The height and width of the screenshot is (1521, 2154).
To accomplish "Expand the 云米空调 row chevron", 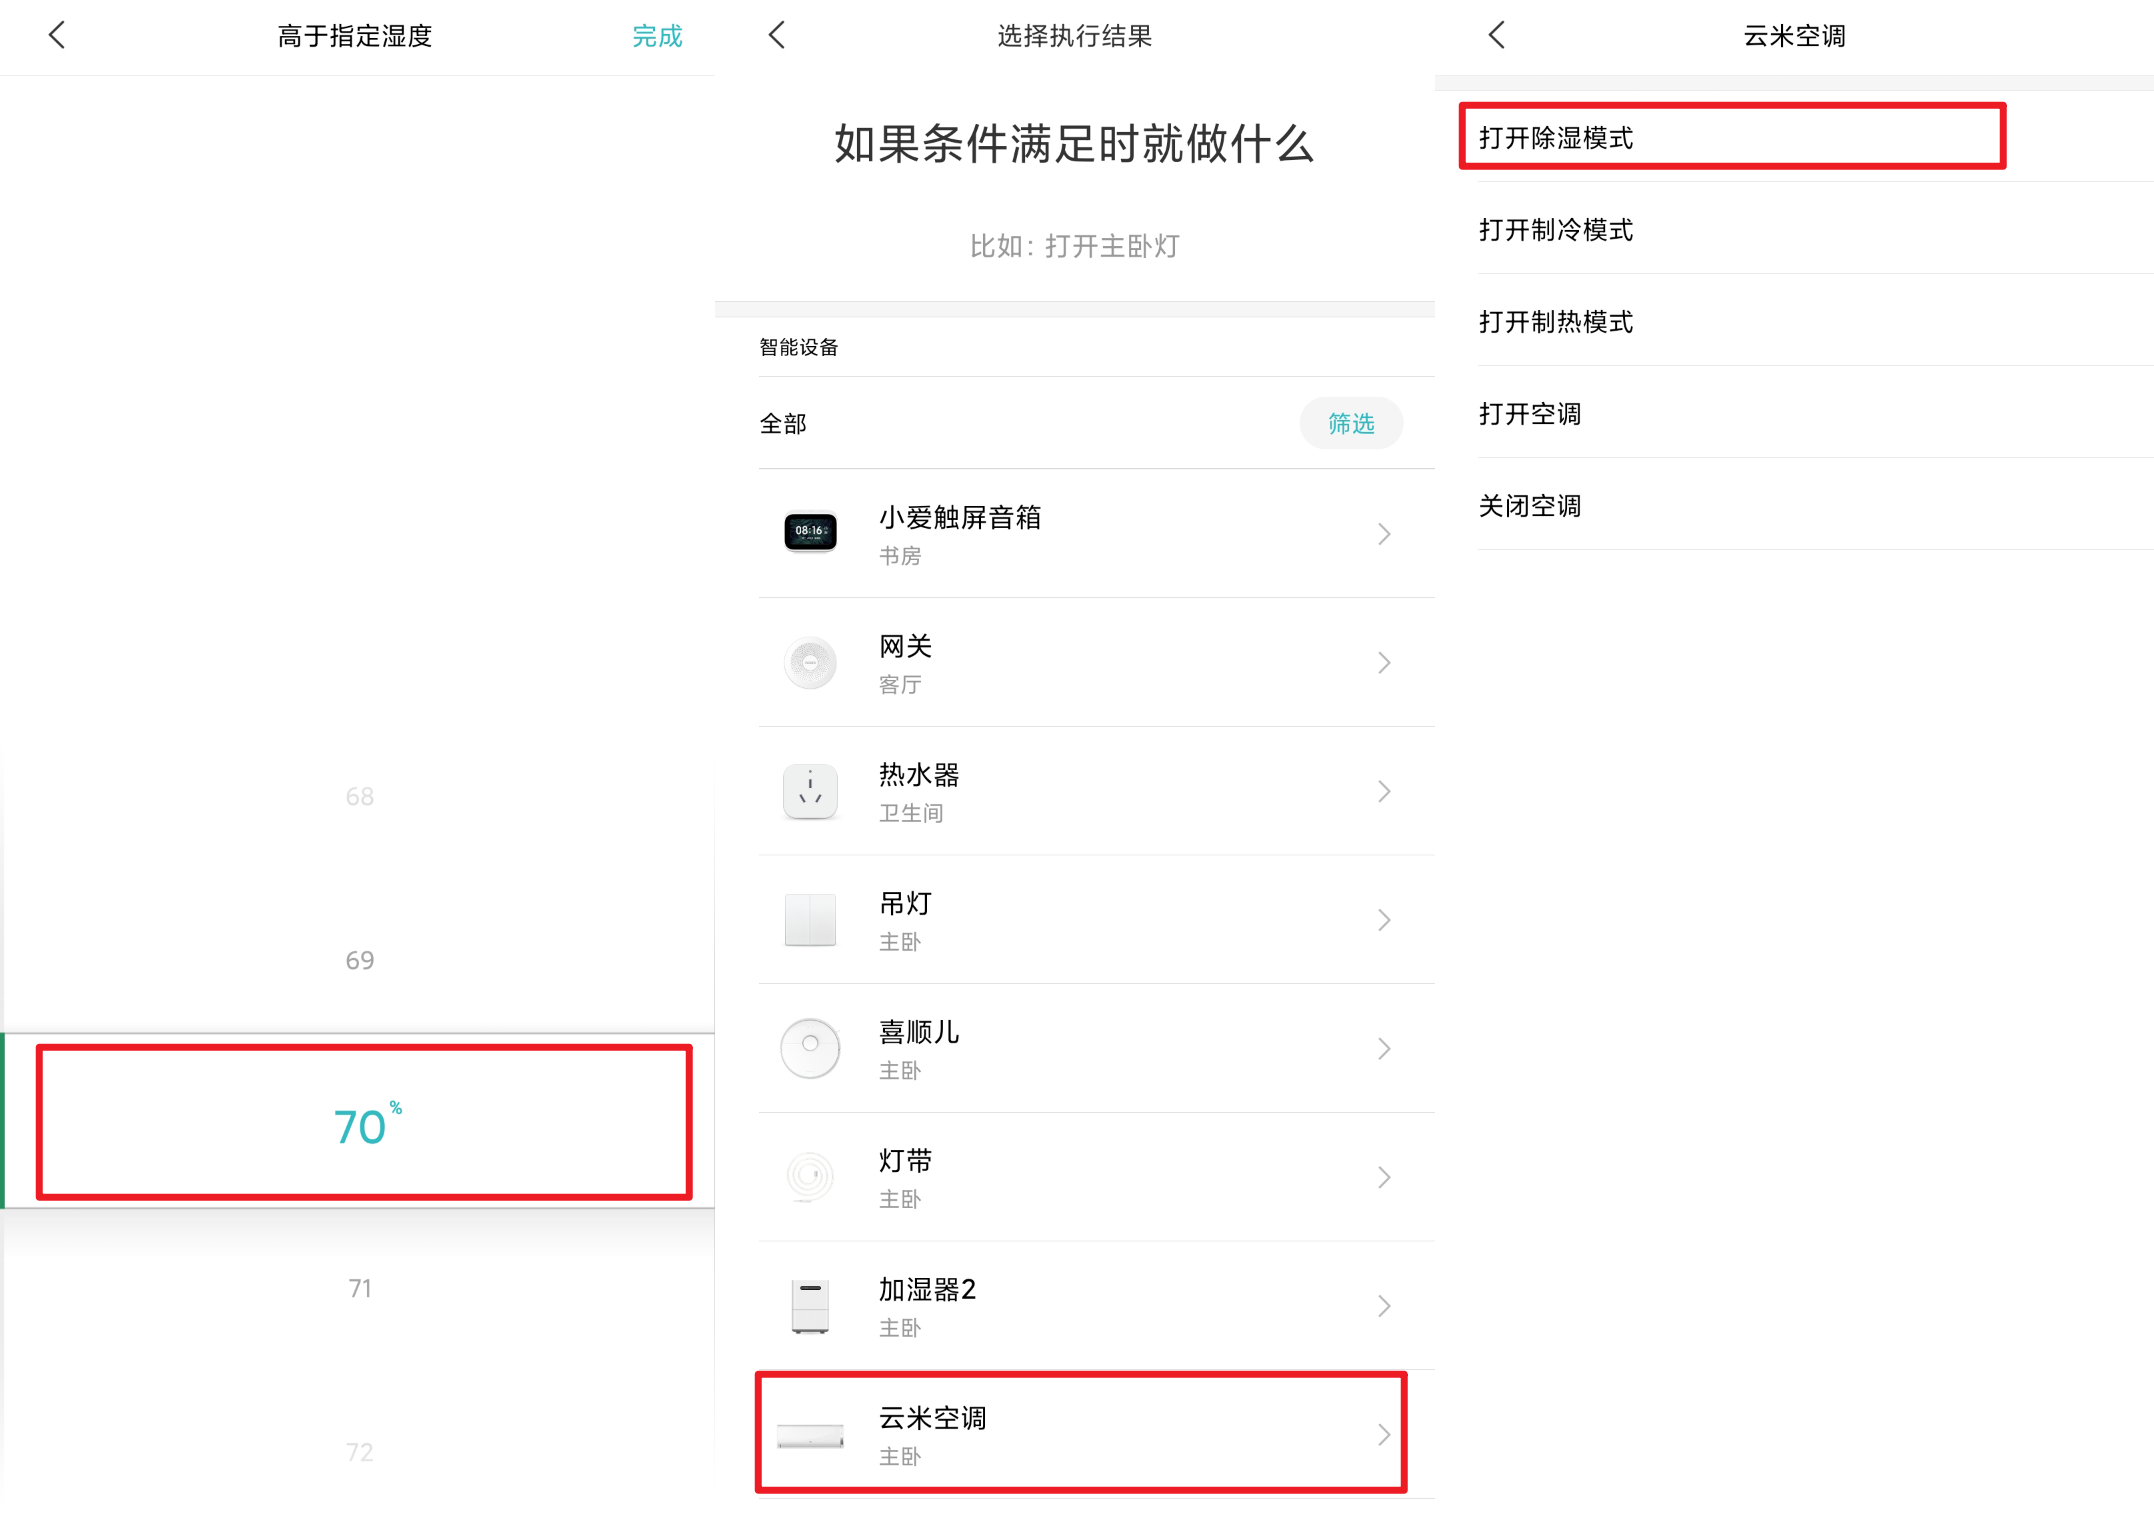I will point(1384,1435).
